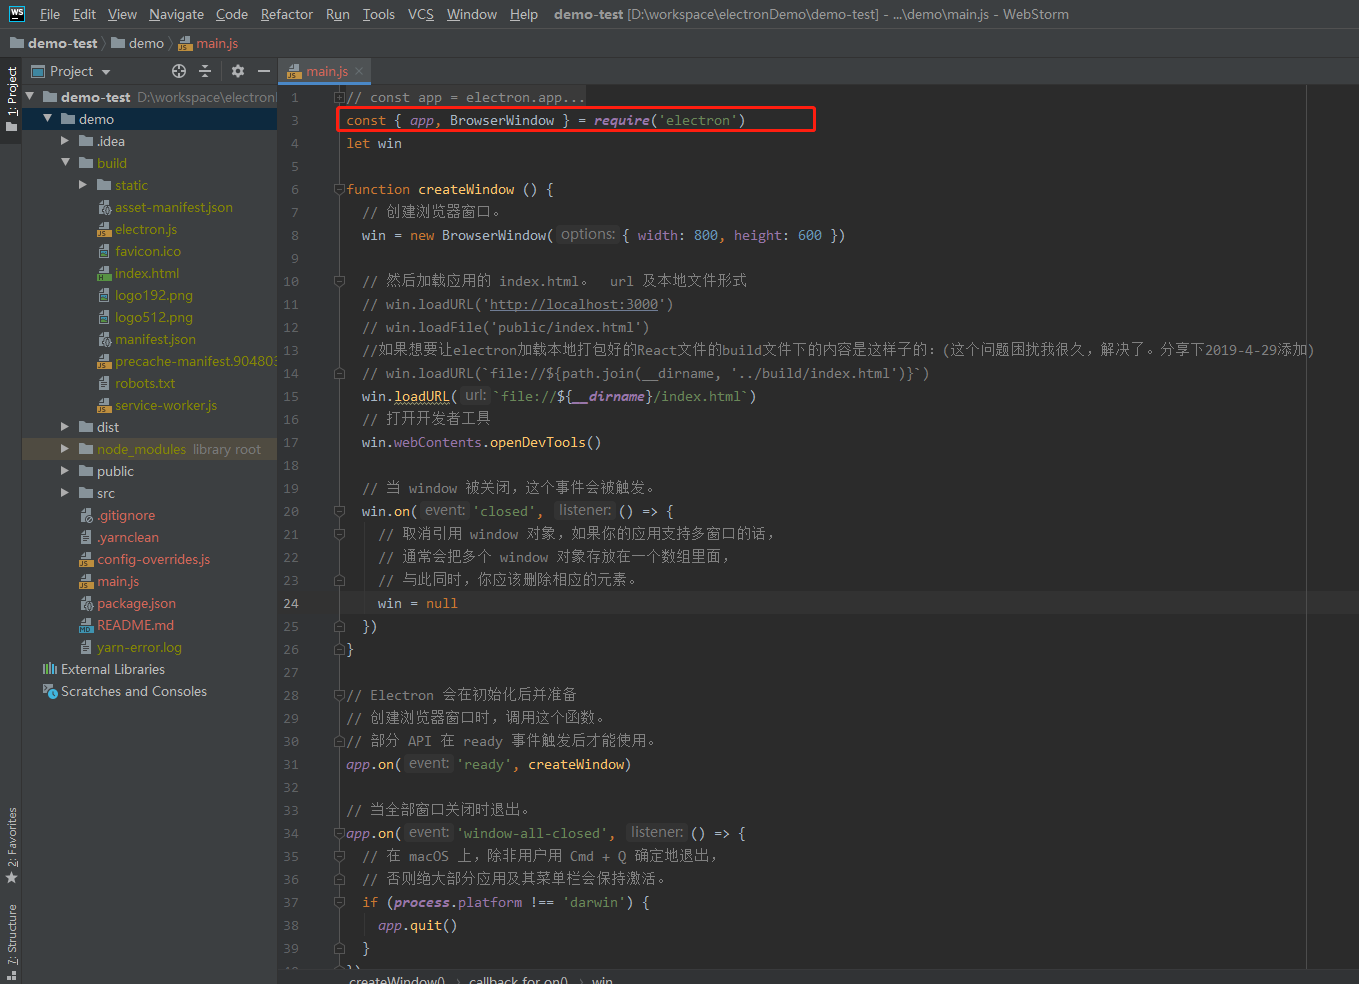The image size is (1359, 984).
Task: Open Project panel settings gear
Action: 238,71
